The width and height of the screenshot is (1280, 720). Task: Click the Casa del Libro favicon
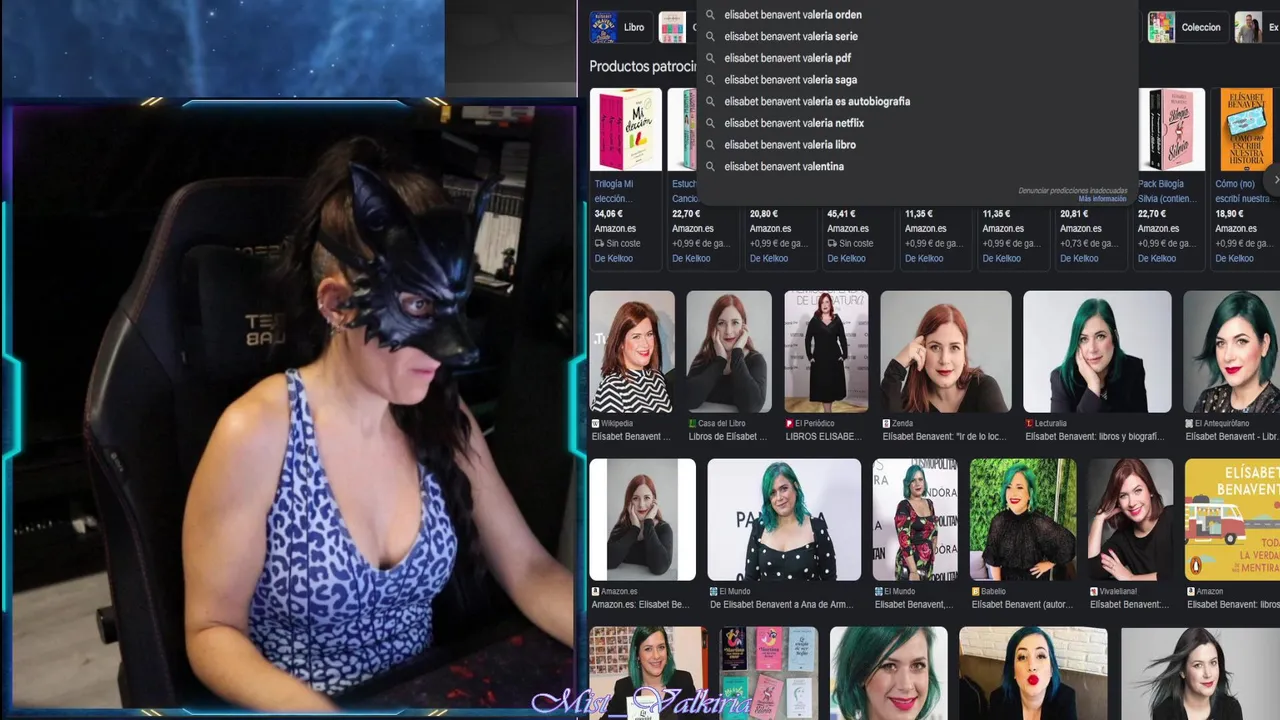point(692,424)
